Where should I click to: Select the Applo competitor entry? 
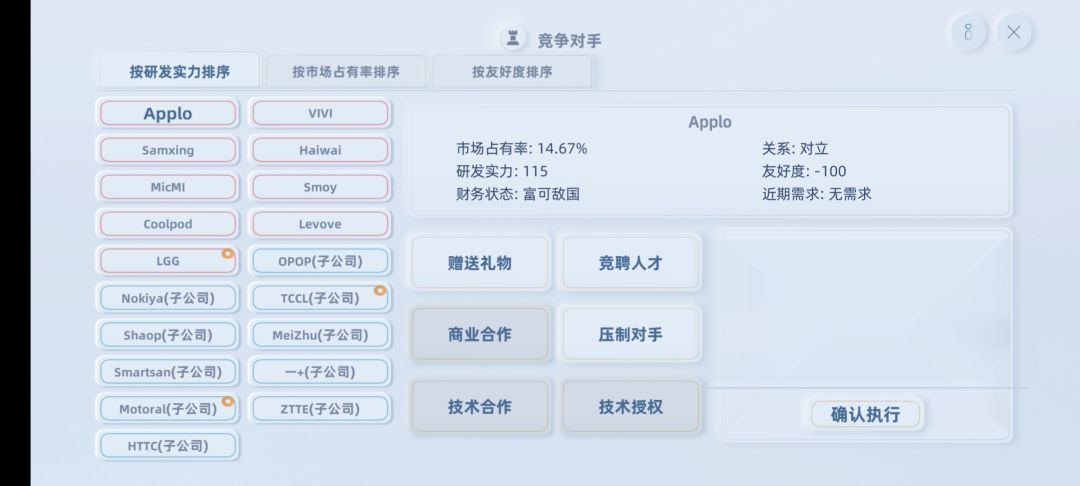[x=168, y=114]
